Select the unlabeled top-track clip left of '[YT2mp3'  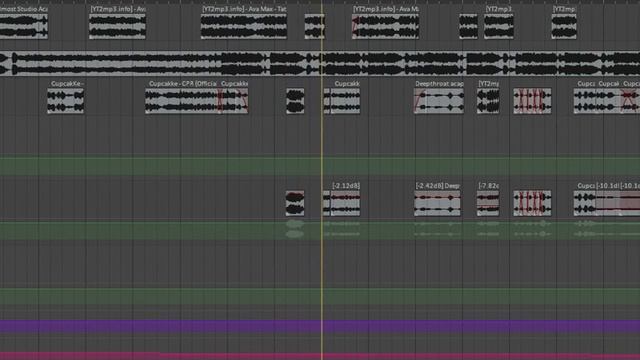click(468, 27)
